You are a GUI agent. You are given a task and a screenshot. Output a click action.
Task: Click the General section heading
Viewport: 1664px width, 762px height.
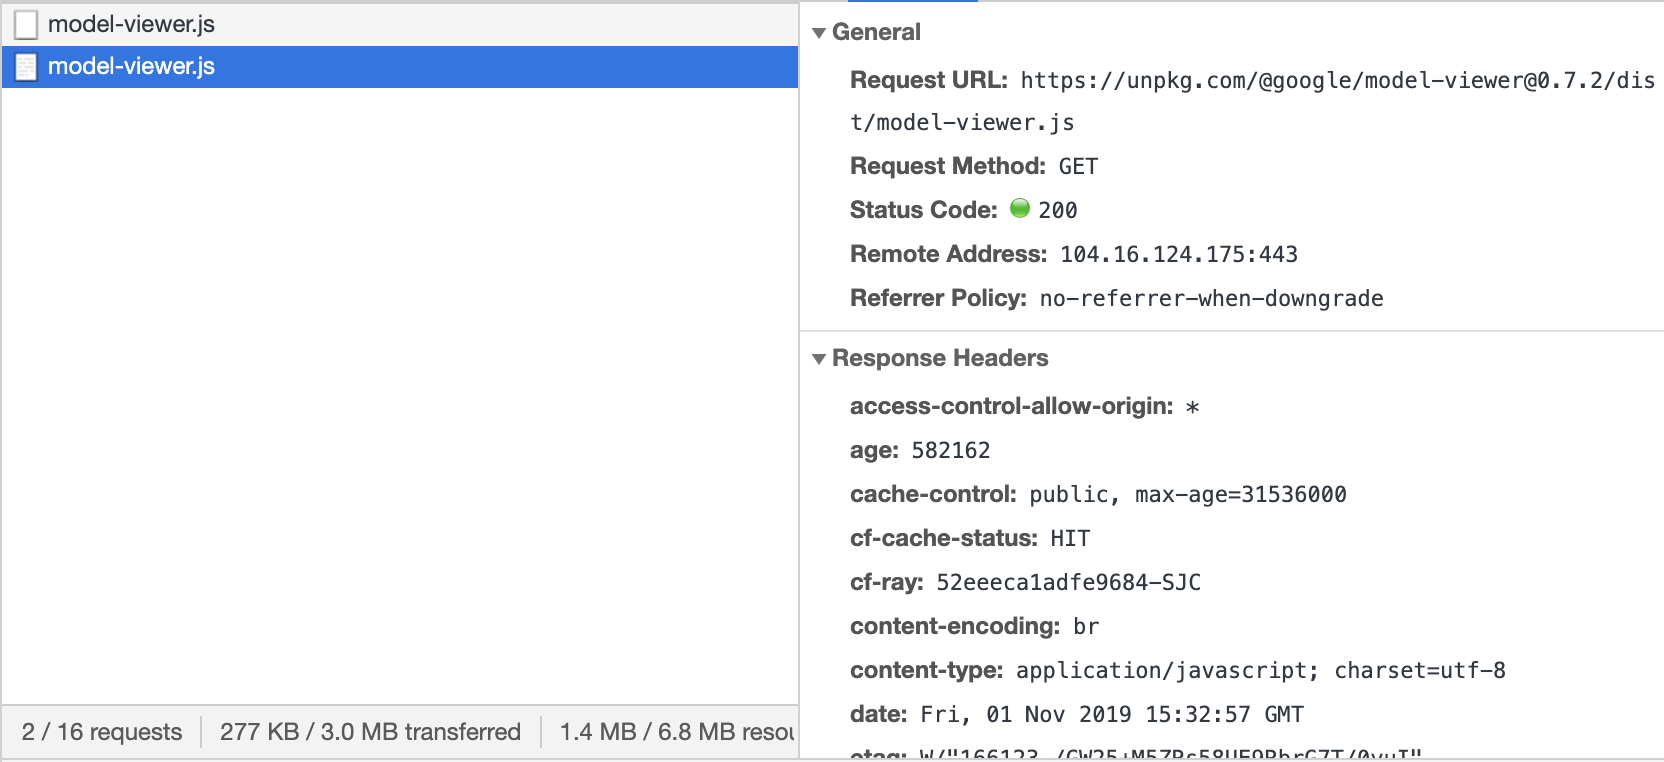[876, 32]
